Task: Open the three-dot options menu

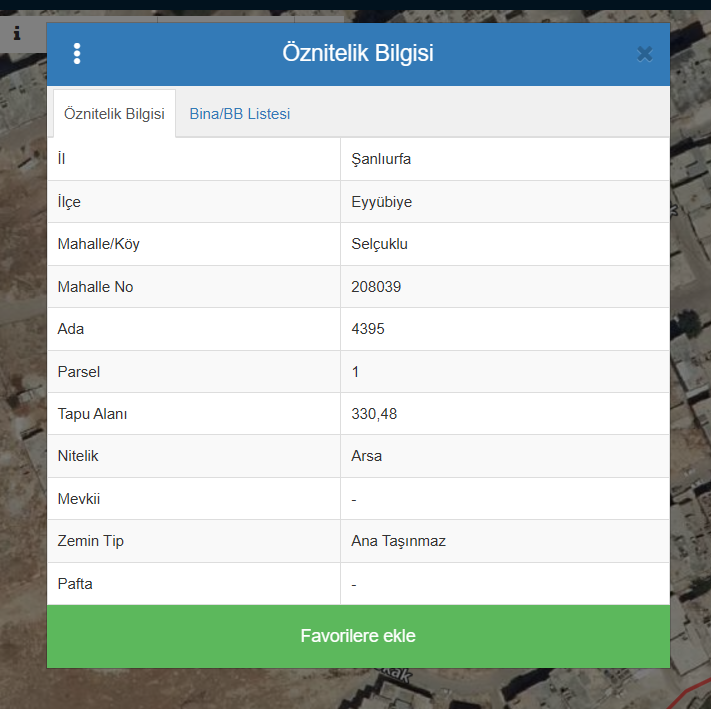Action: click(77, 54)
